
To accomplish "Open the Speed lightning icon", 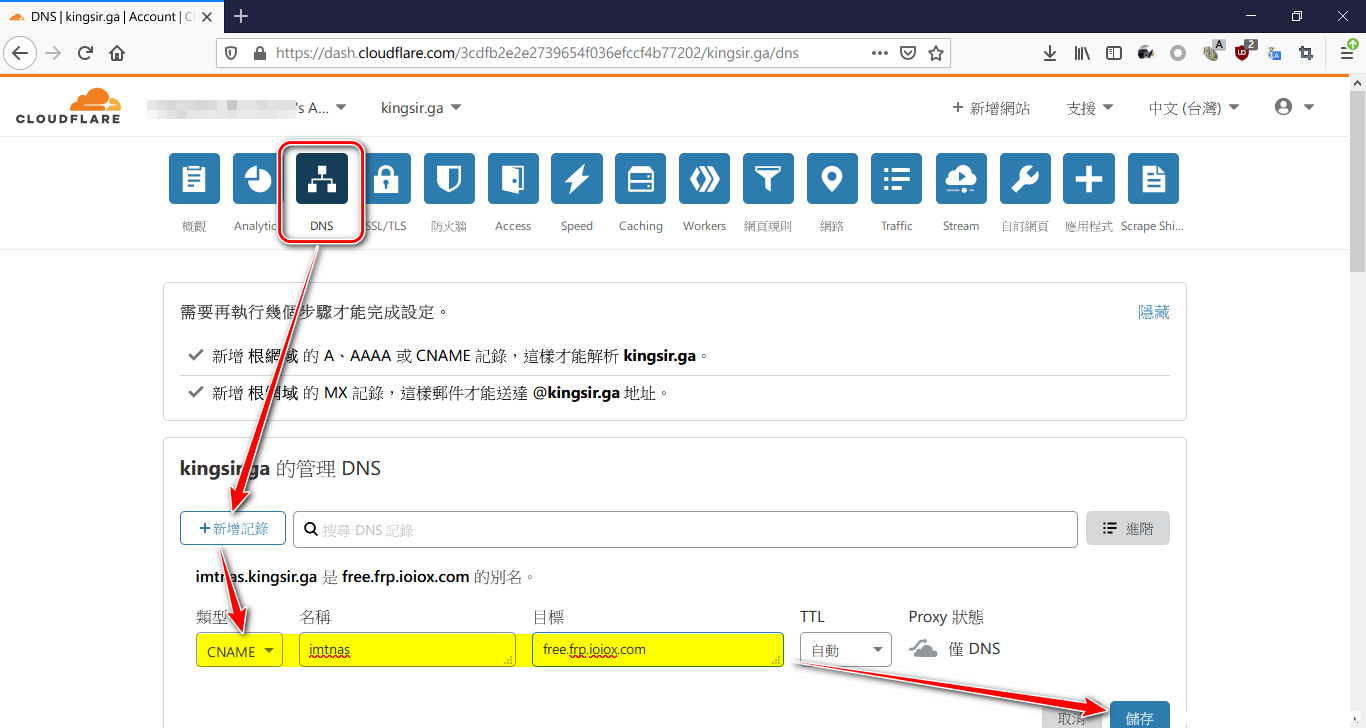I will click(x=577, y=179).
